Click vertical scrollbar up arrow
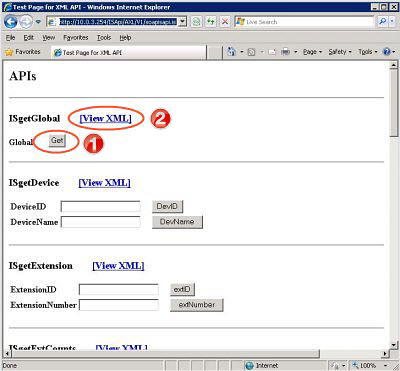The height and width of the screenshot is (371, 400). pos(394,65)
